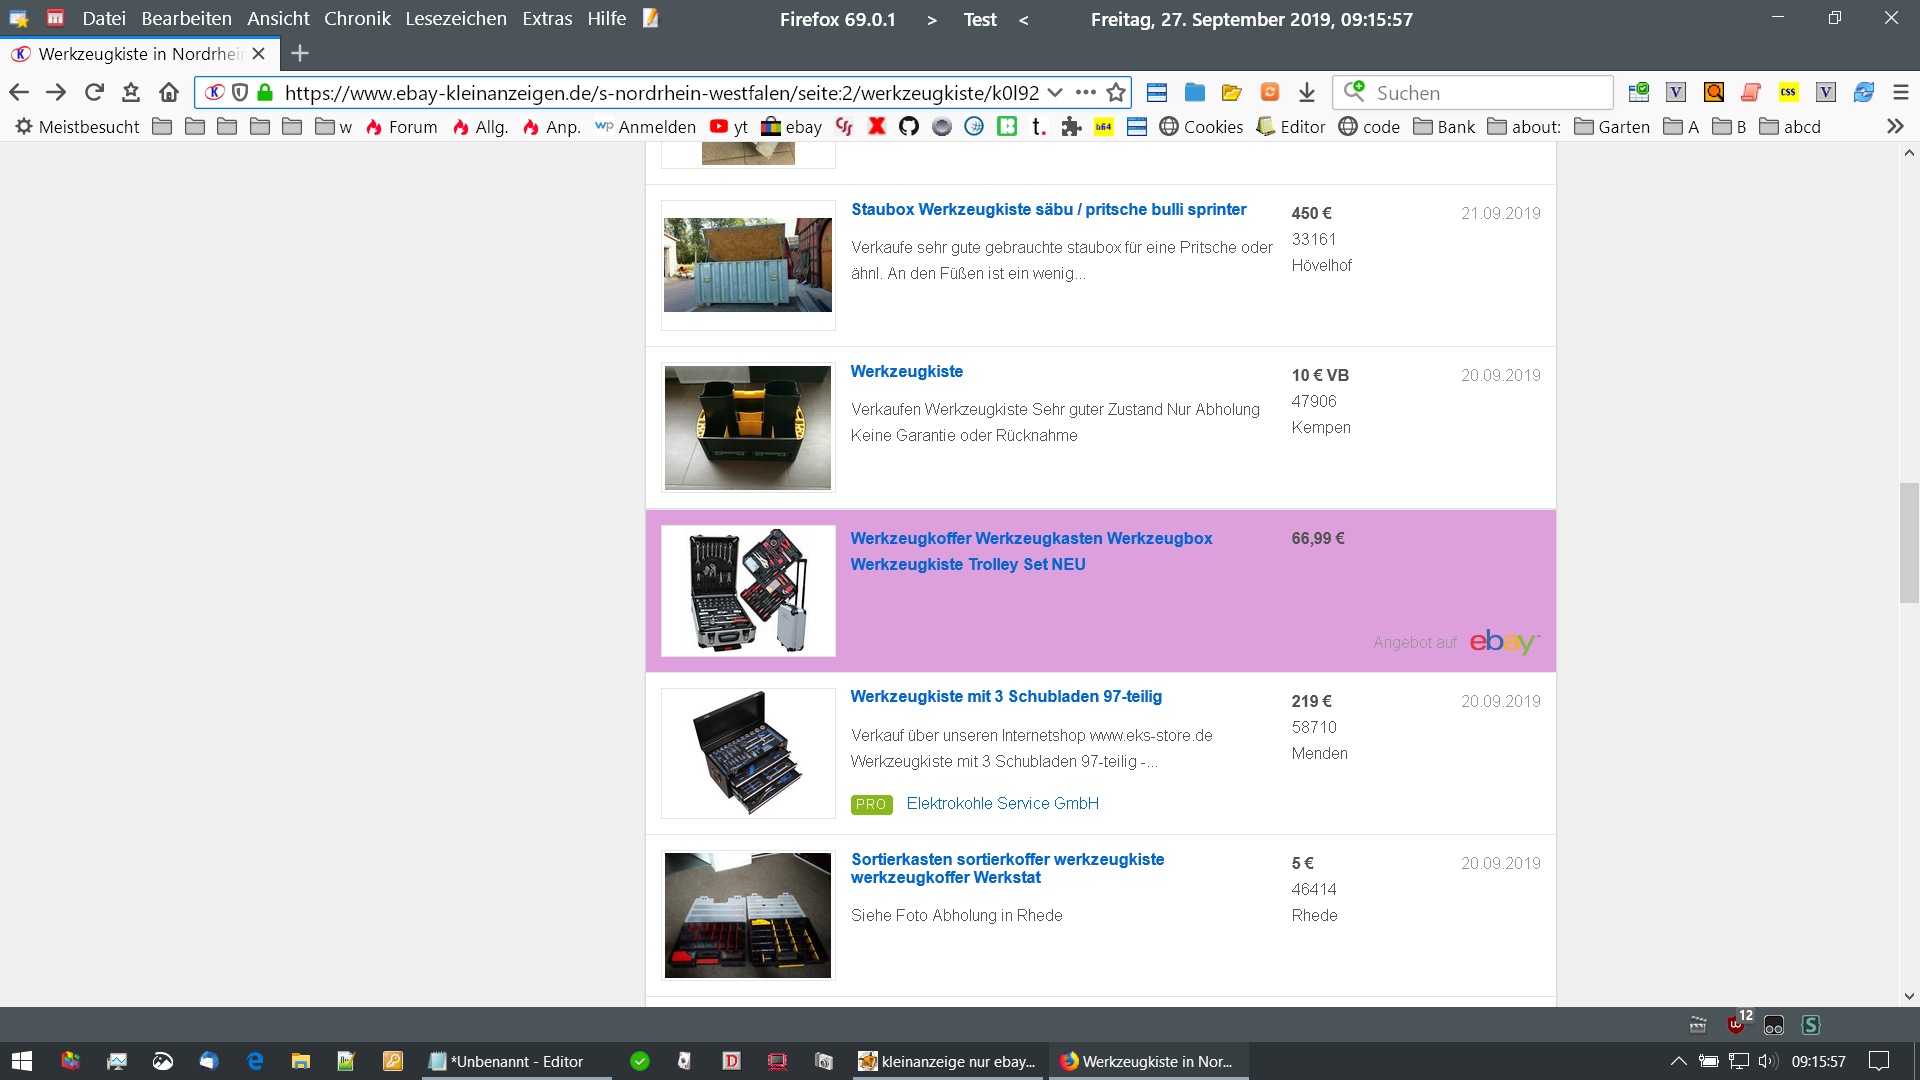The image size is (1920, 1080).
Task: Open the Elektrokohle Service GmbH seller link
Action: (1002, 803)
